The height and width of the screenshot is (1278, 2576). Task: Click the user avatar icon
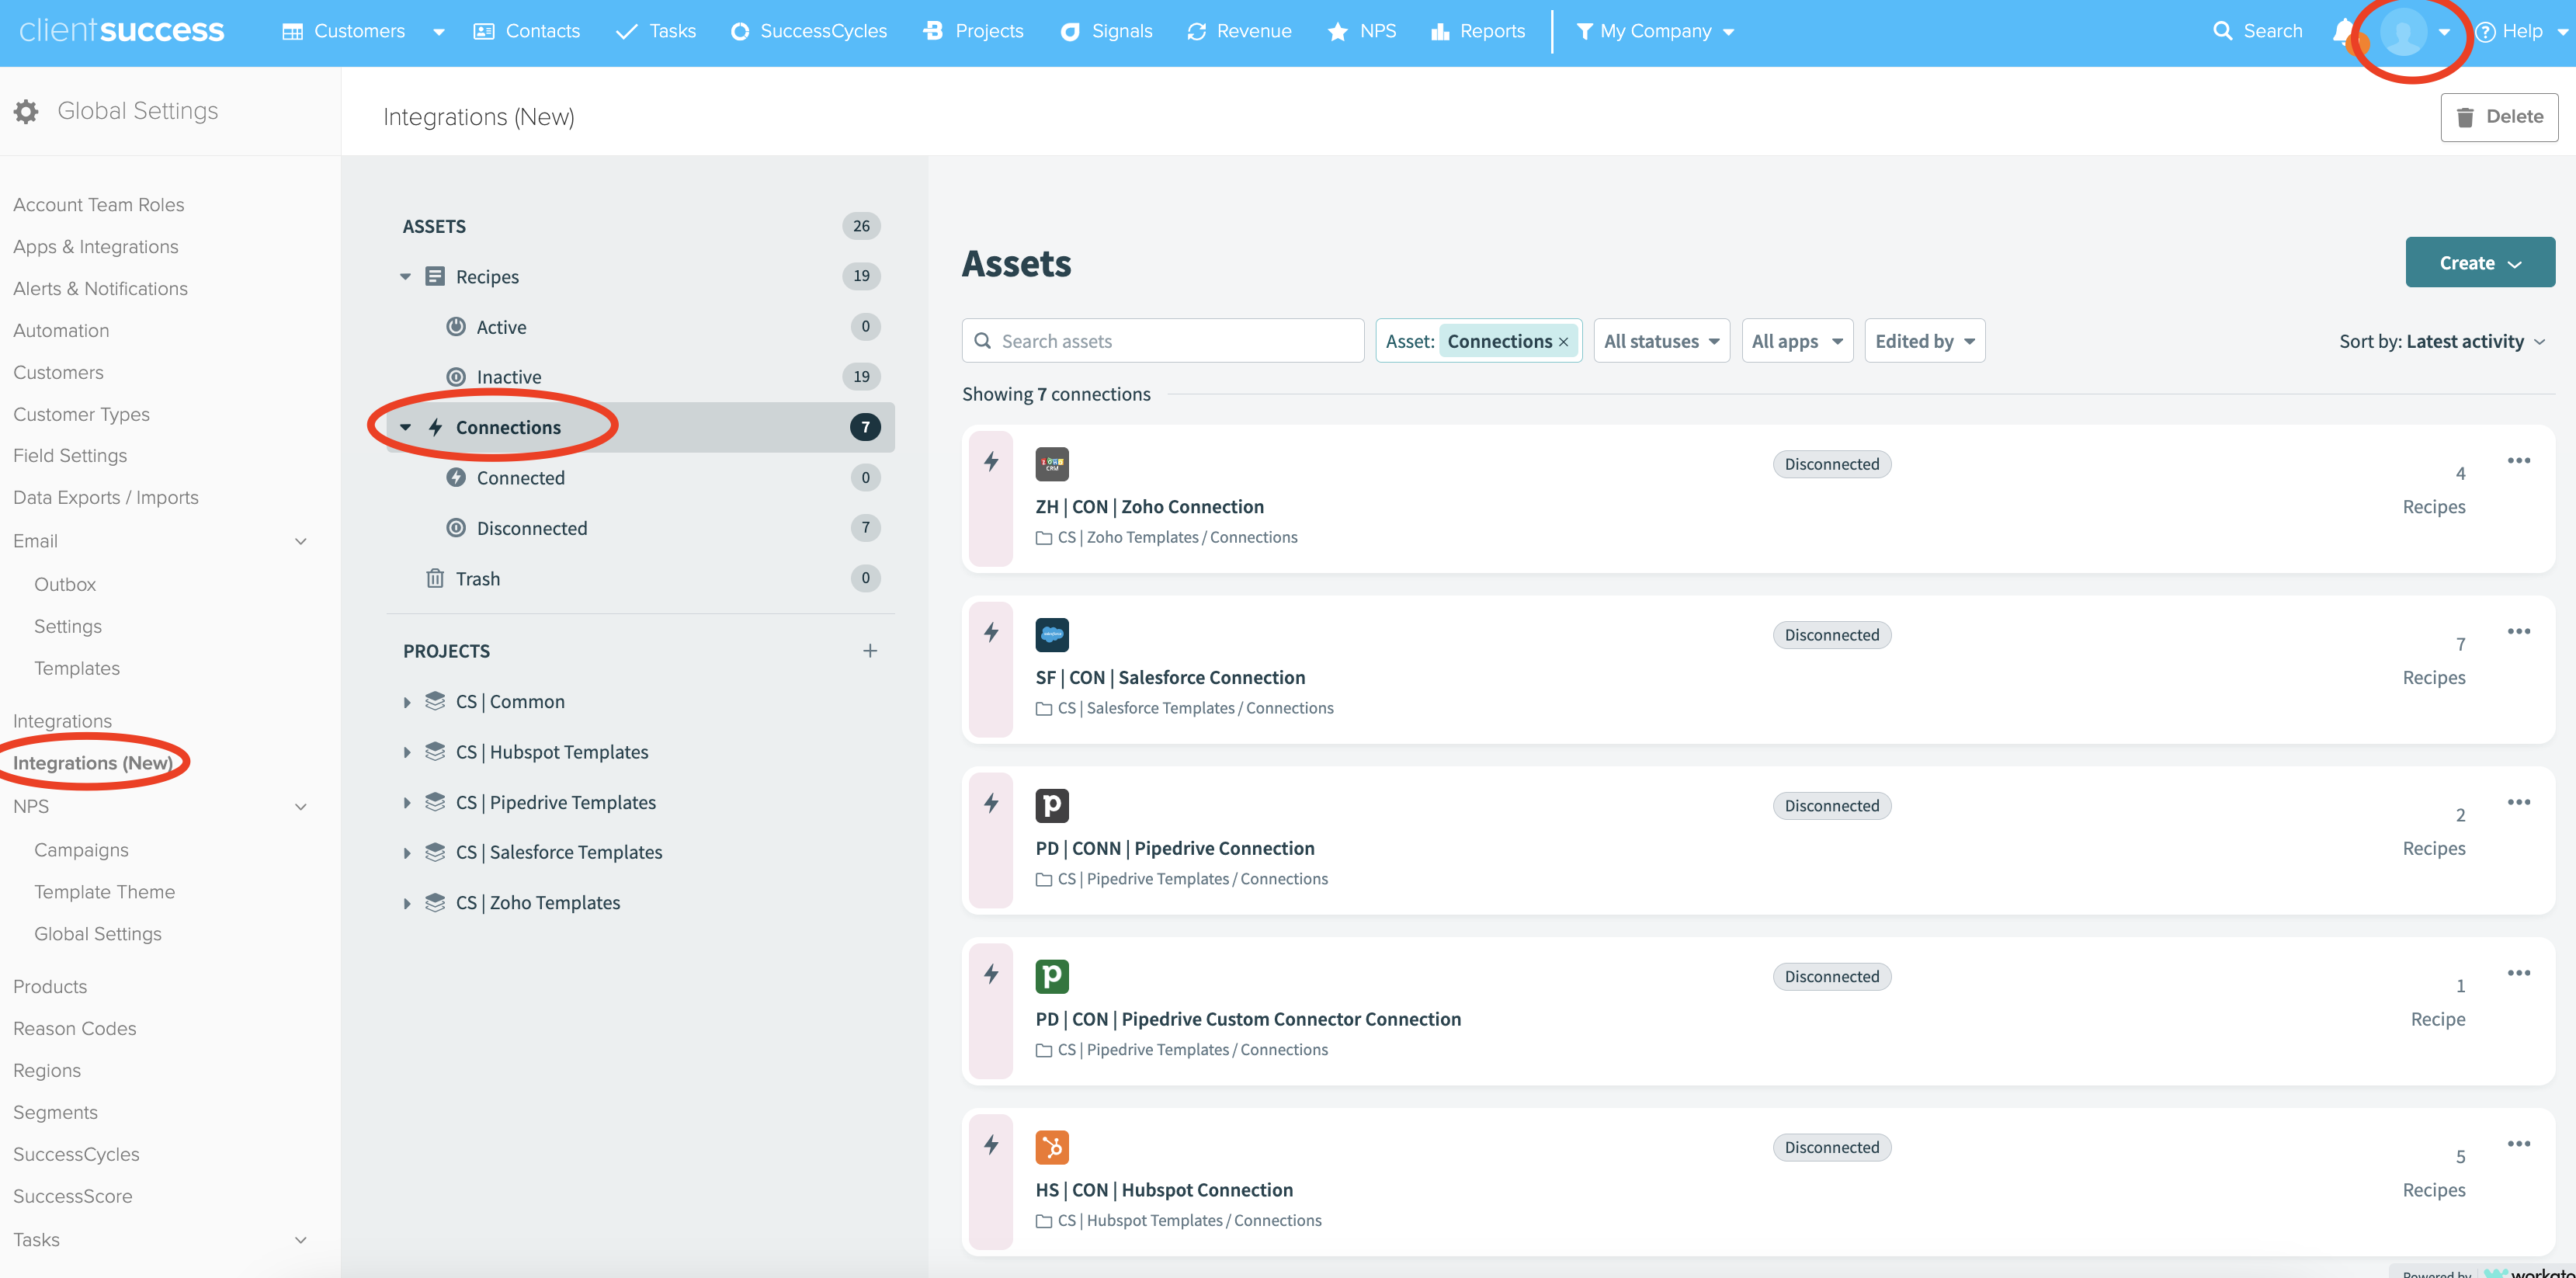(2404, 32)
